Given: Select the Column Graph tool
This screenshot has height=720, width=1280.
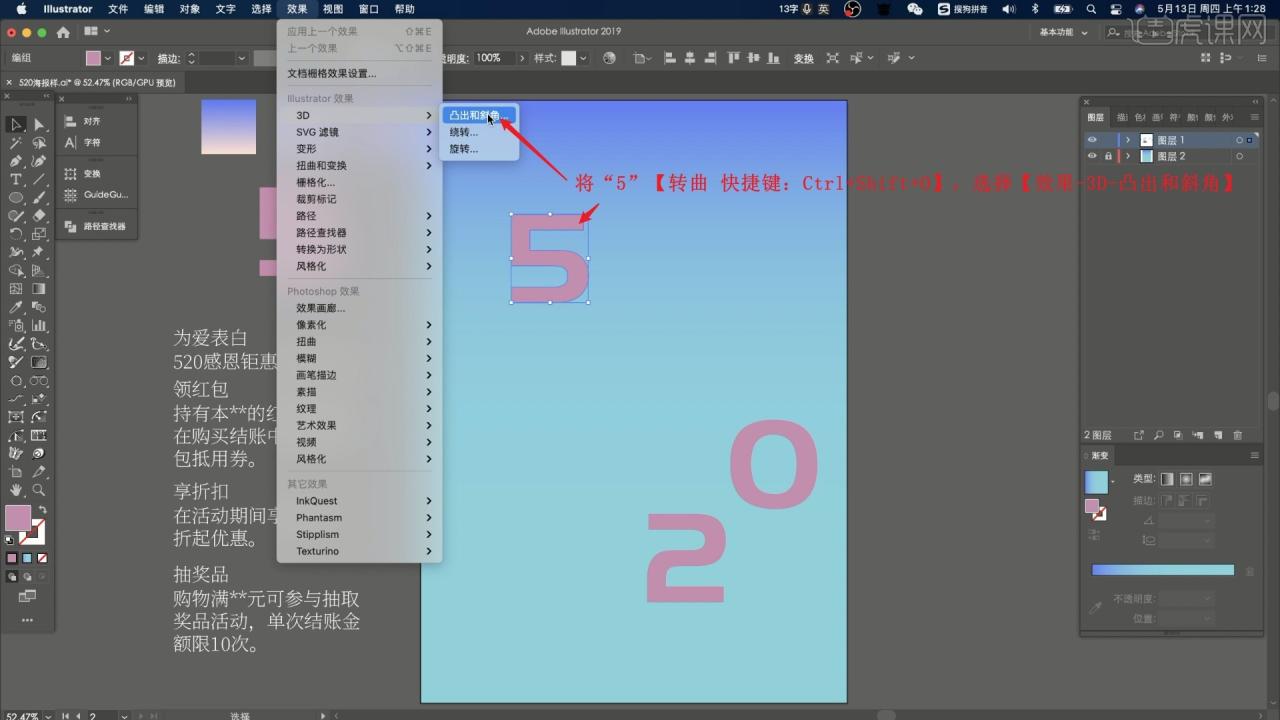Looking at the screenshot, I should click(39, 325).
